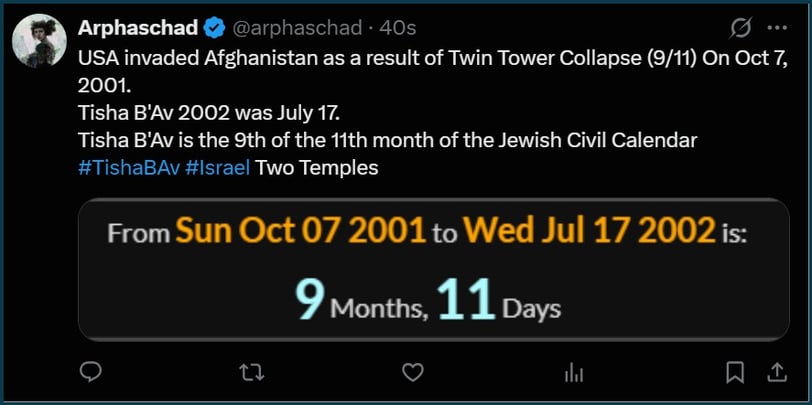This screenshot has width=812, height=405.
Task: Open the Arphaschad profile avatar
Action: 39,41
